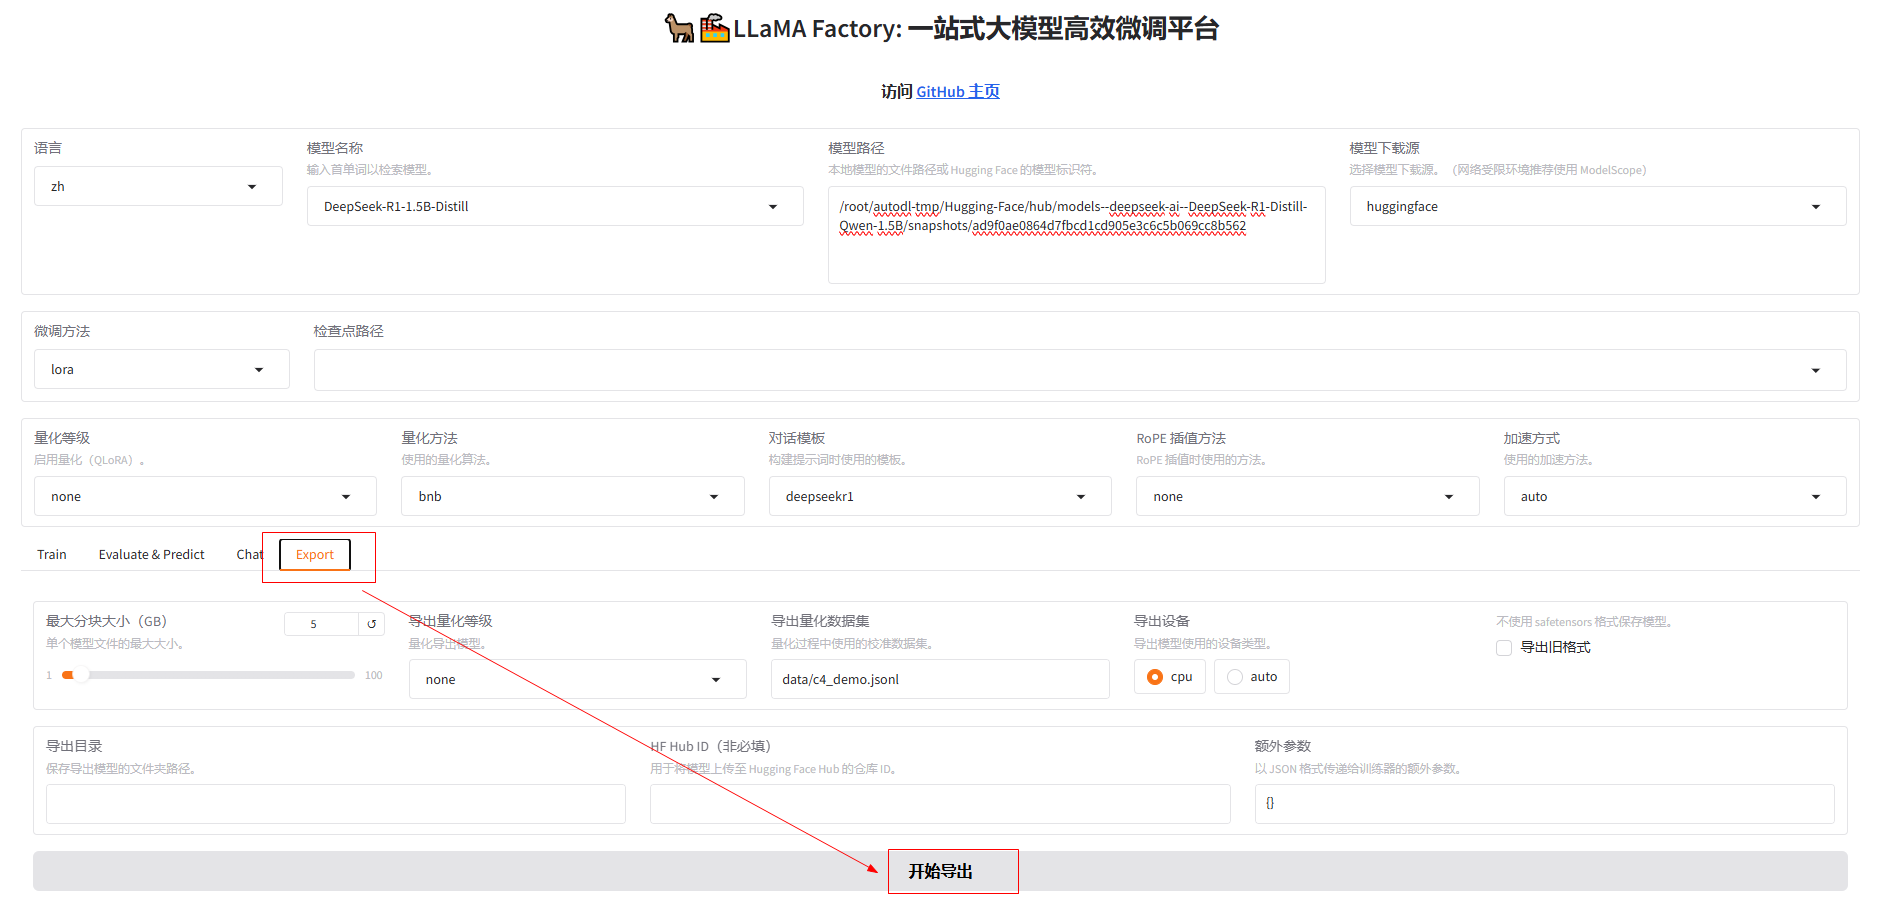Open the GitHub 主页 link

point(958,91)
